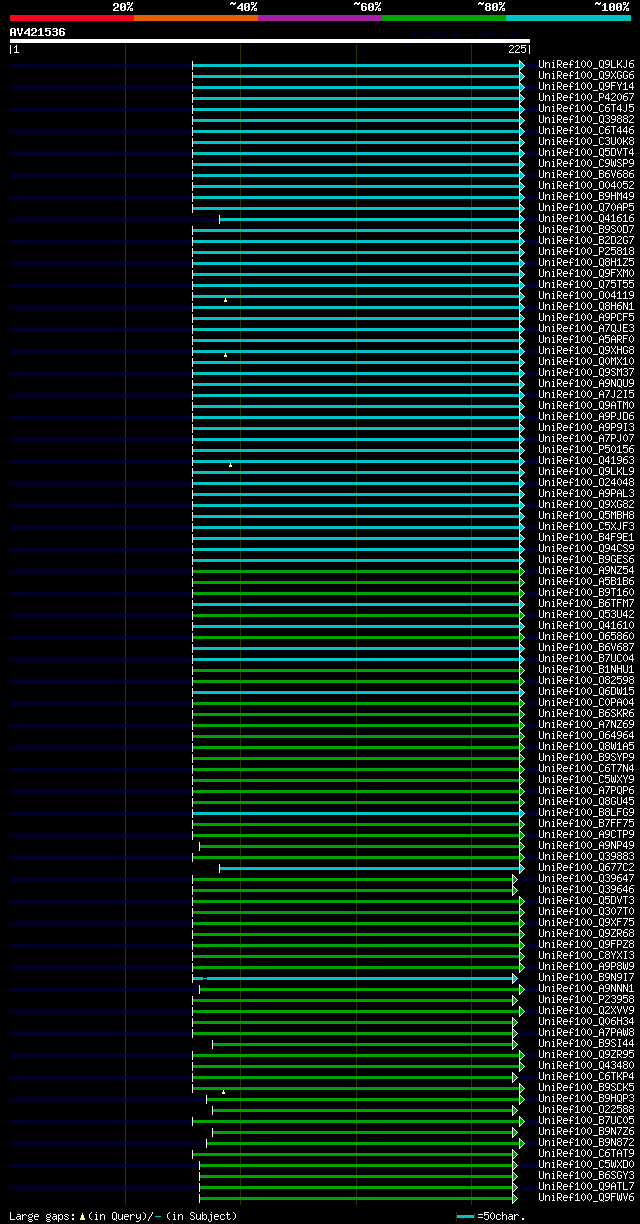Select hit label UniRef100_Q6DW15
Screen dimensions: 640x1224
[586, 691]
